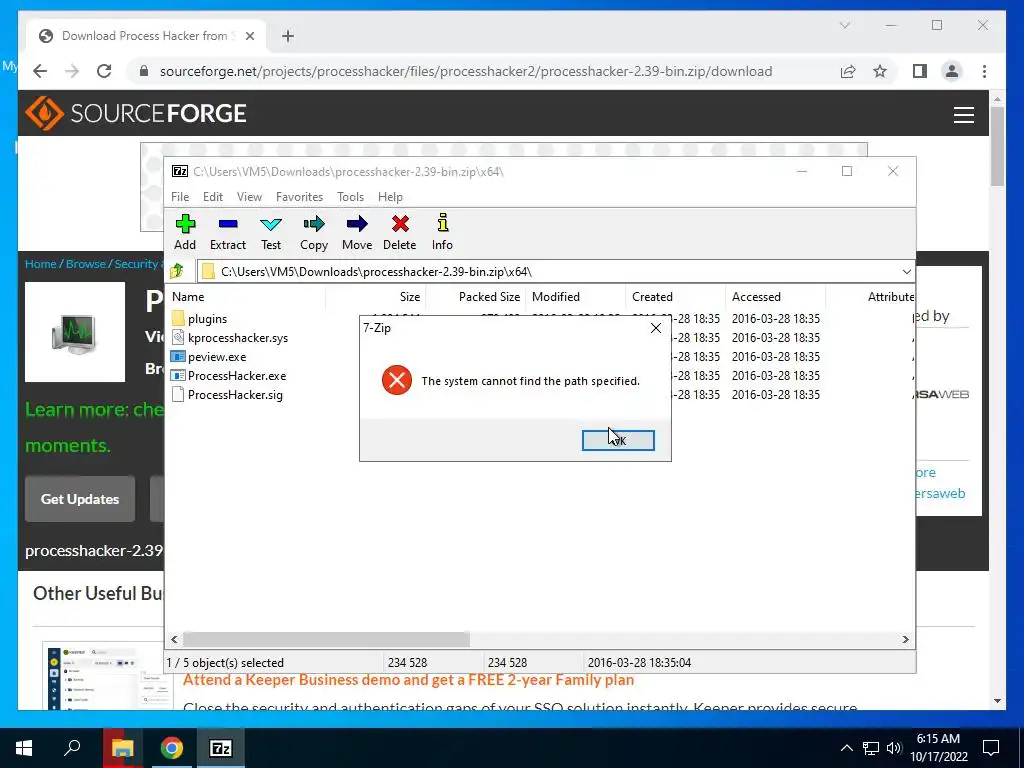Screen dimensions: 1024x768
Task: Reload the SourceForge page
Action: 104,71
